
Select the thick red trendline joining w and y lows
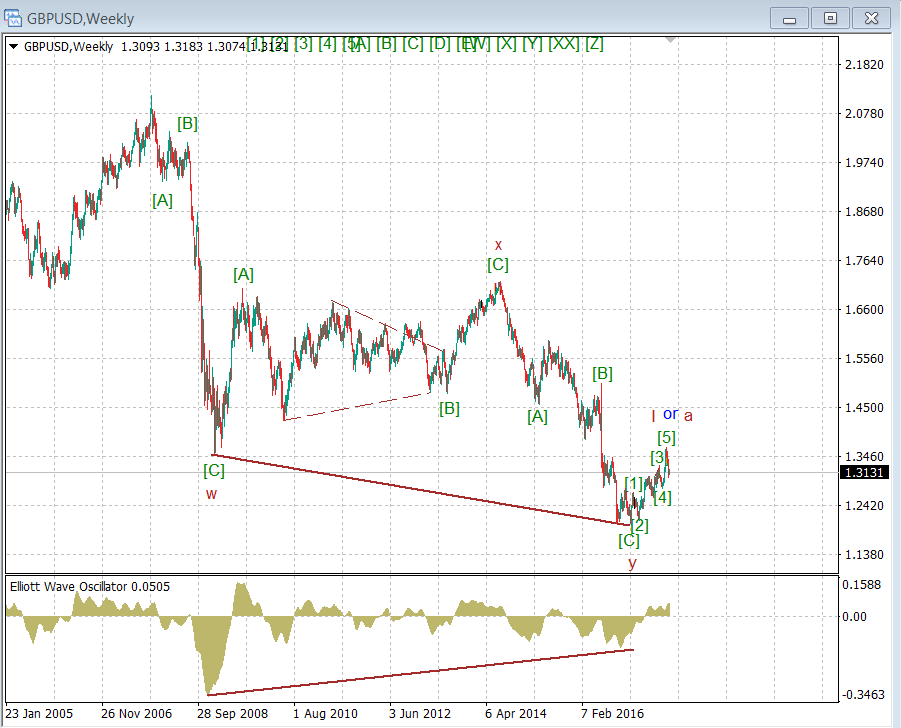pyautogui.click(x=422, y=490)
